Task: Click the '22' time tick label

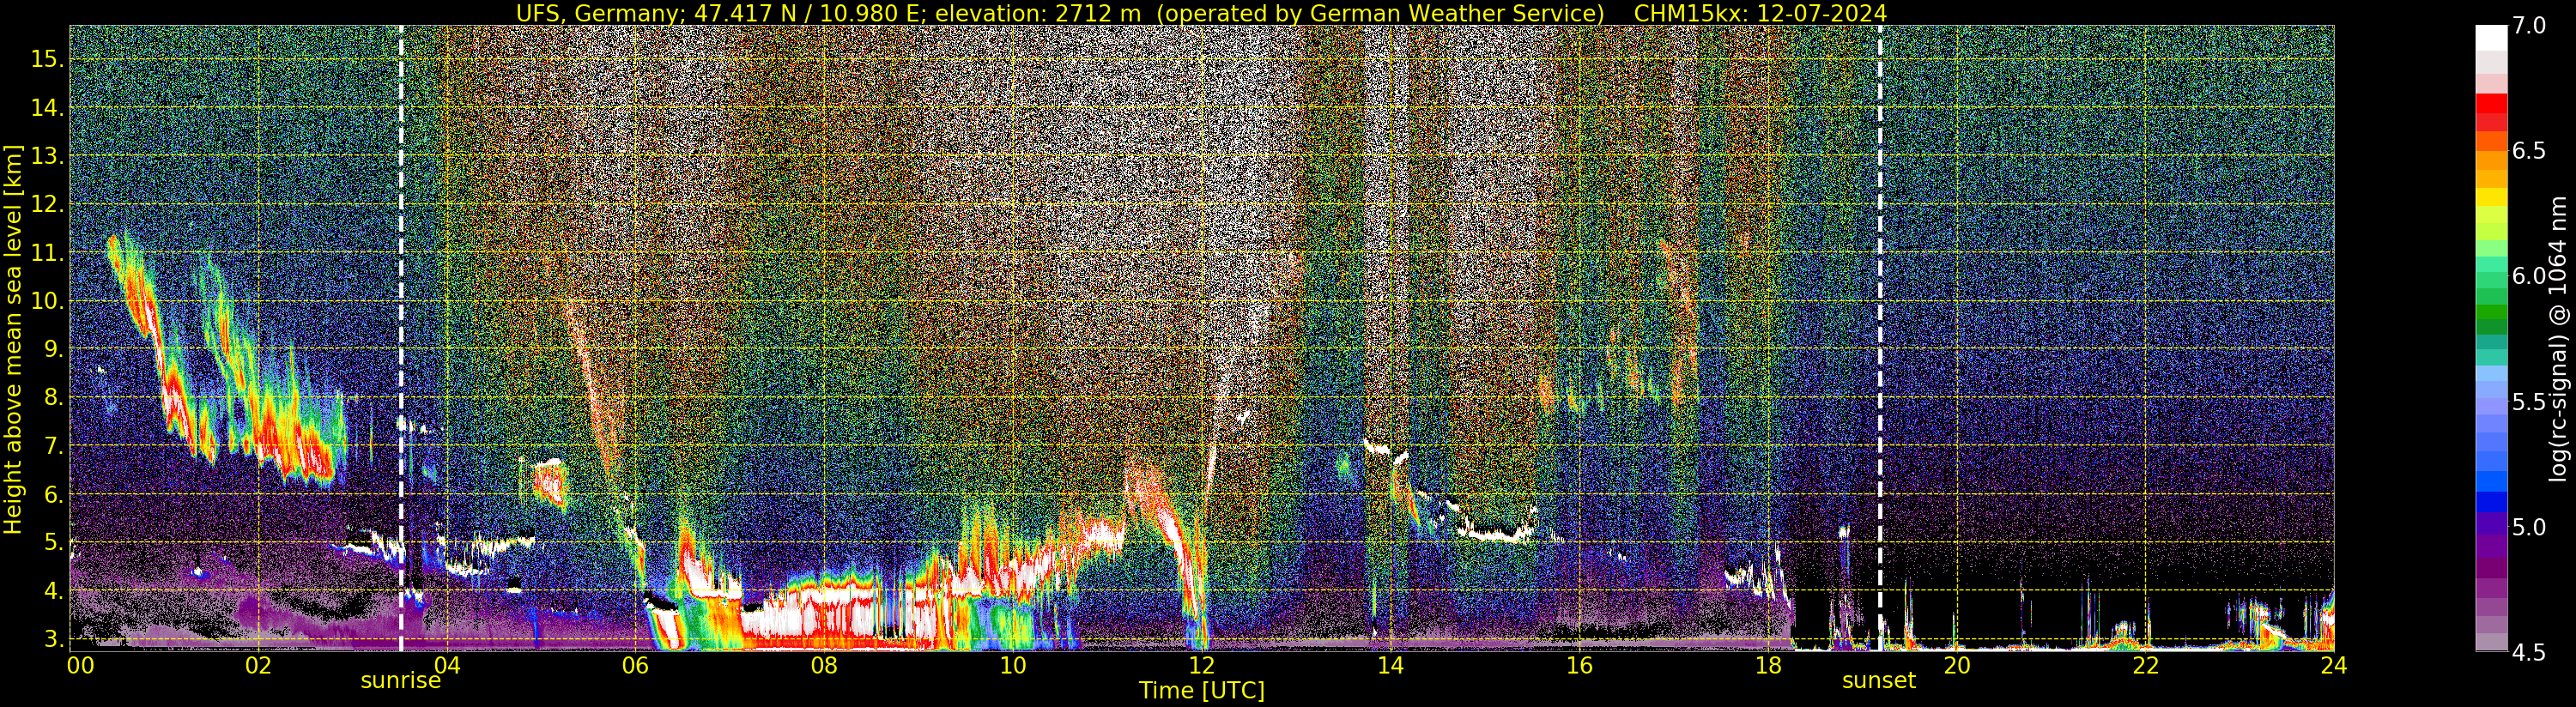Action: (2144, 666)
